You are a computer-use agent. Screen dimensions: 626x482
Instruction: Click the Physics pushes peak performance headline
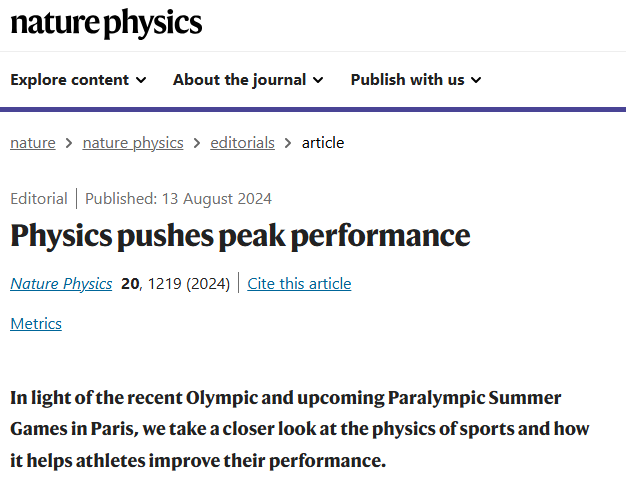click(240, 236)
